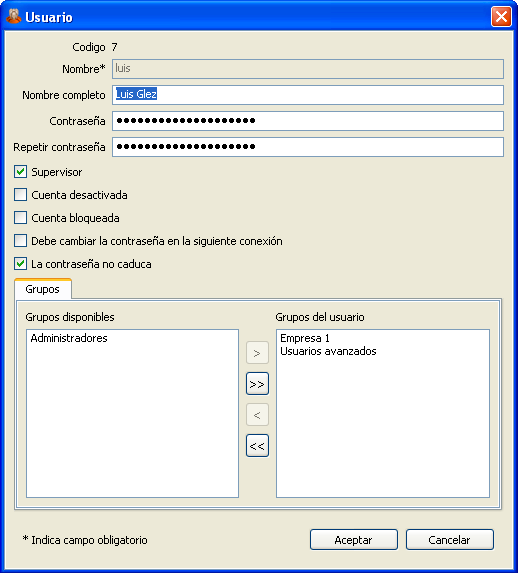Click the Contraseña password field
This screenshot has height=573, width=518.
click(308, 121)
